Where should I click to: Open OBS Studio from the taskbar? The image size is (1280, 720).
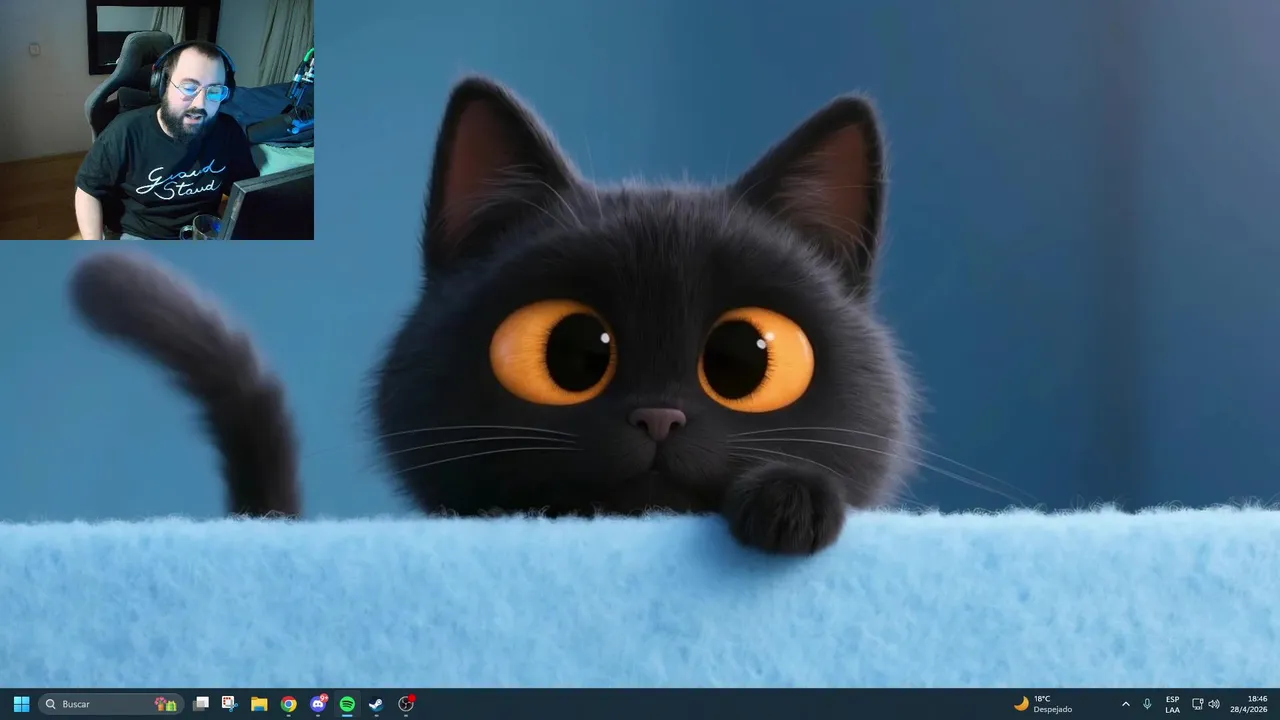click(406, 704)
